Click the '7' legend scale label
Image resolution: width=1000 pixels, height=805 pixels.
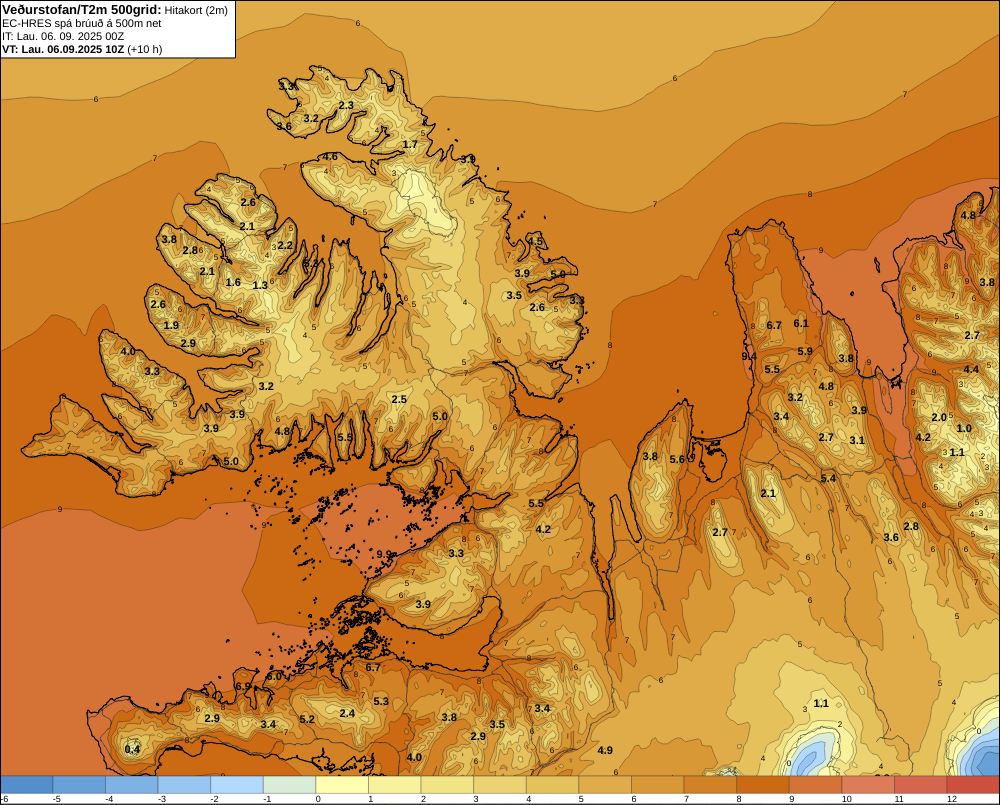pyautogui.click(x=686, y=799)
